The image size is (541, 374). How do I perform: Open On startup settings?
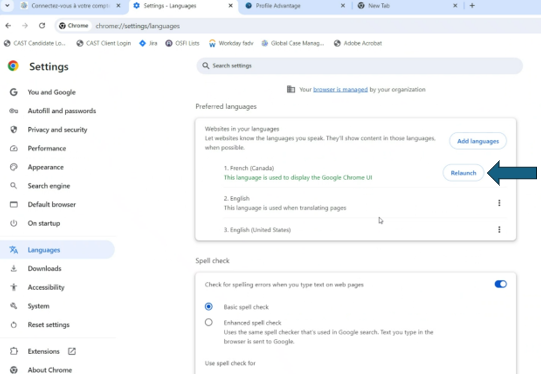44,223
